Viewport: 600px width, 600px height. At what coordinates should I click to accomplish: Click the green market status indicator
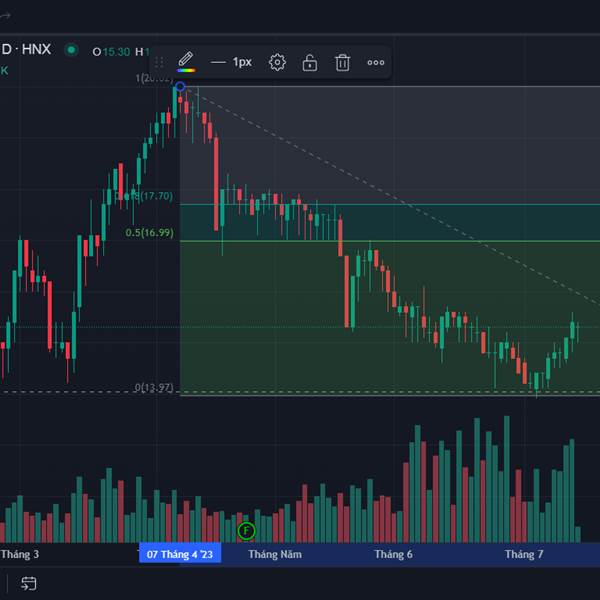point(71,50)
